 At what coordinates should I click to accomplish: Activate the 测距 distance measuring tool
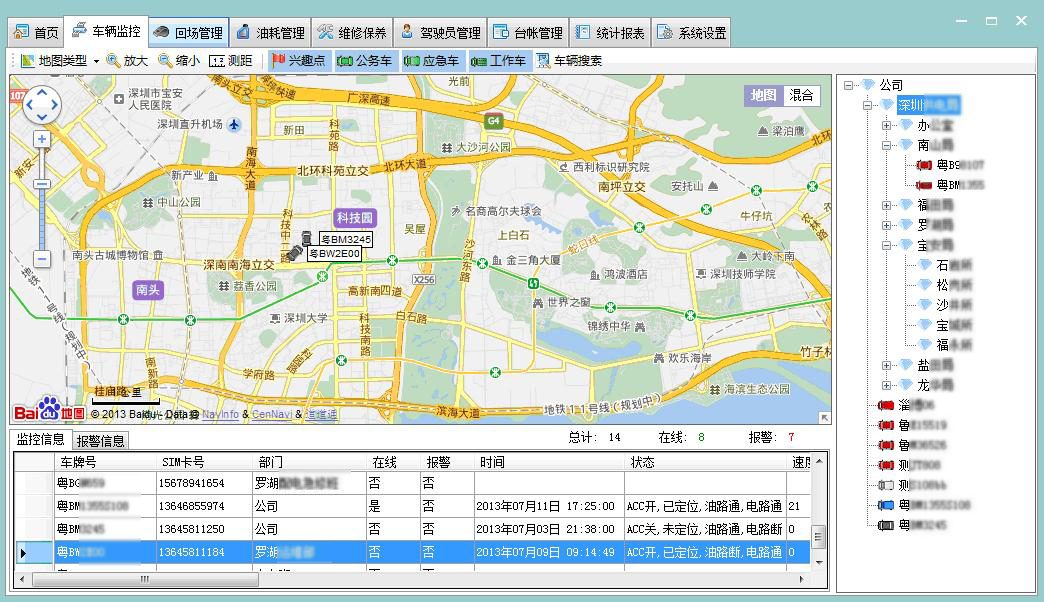tap(230, 61)
